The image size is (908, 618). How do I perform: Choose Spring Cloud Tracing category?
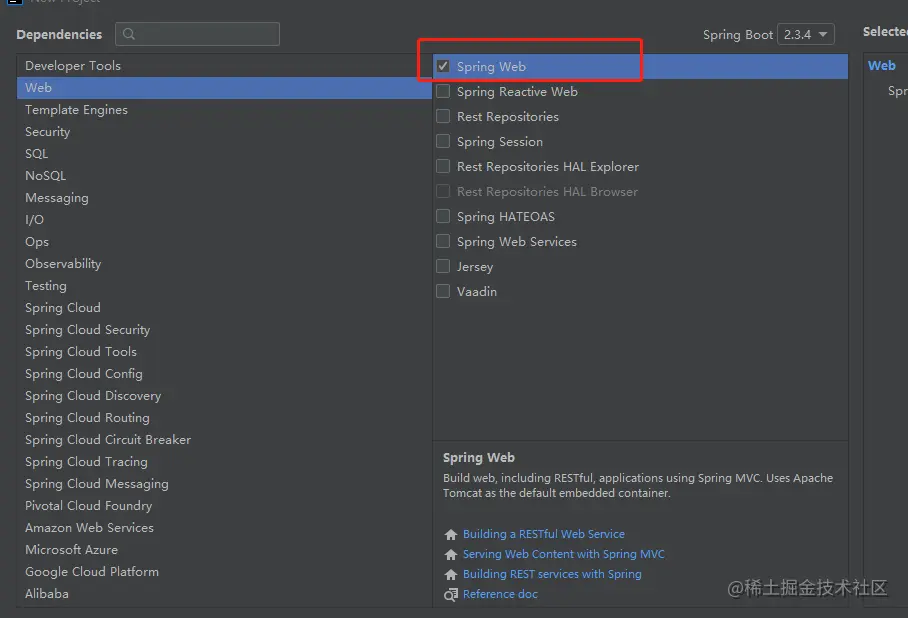(x=224, y=462)
